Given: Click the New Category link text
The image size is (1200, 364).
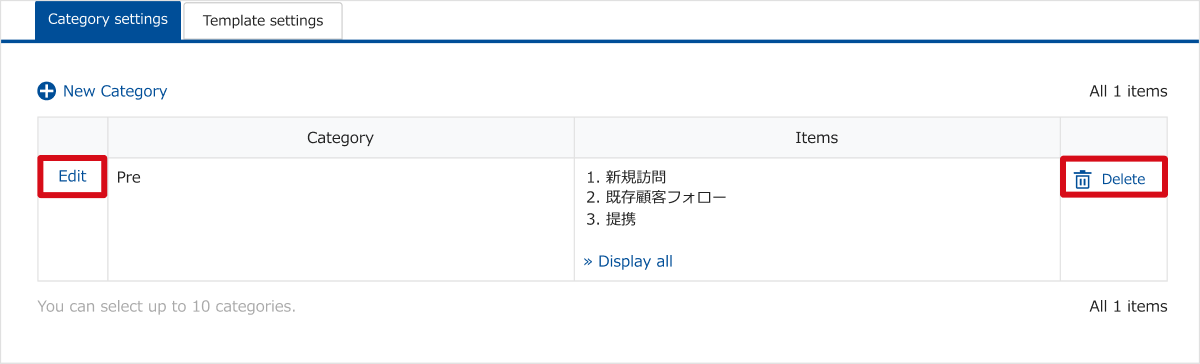Looking at the screenshot, I should [x=115, y=91].
